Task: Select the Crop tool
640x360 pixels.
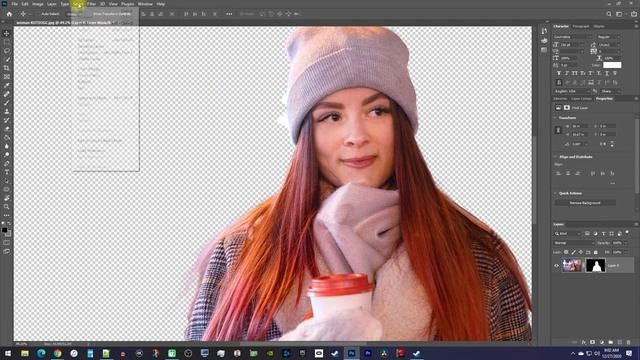Action: [x=7, y=68]
